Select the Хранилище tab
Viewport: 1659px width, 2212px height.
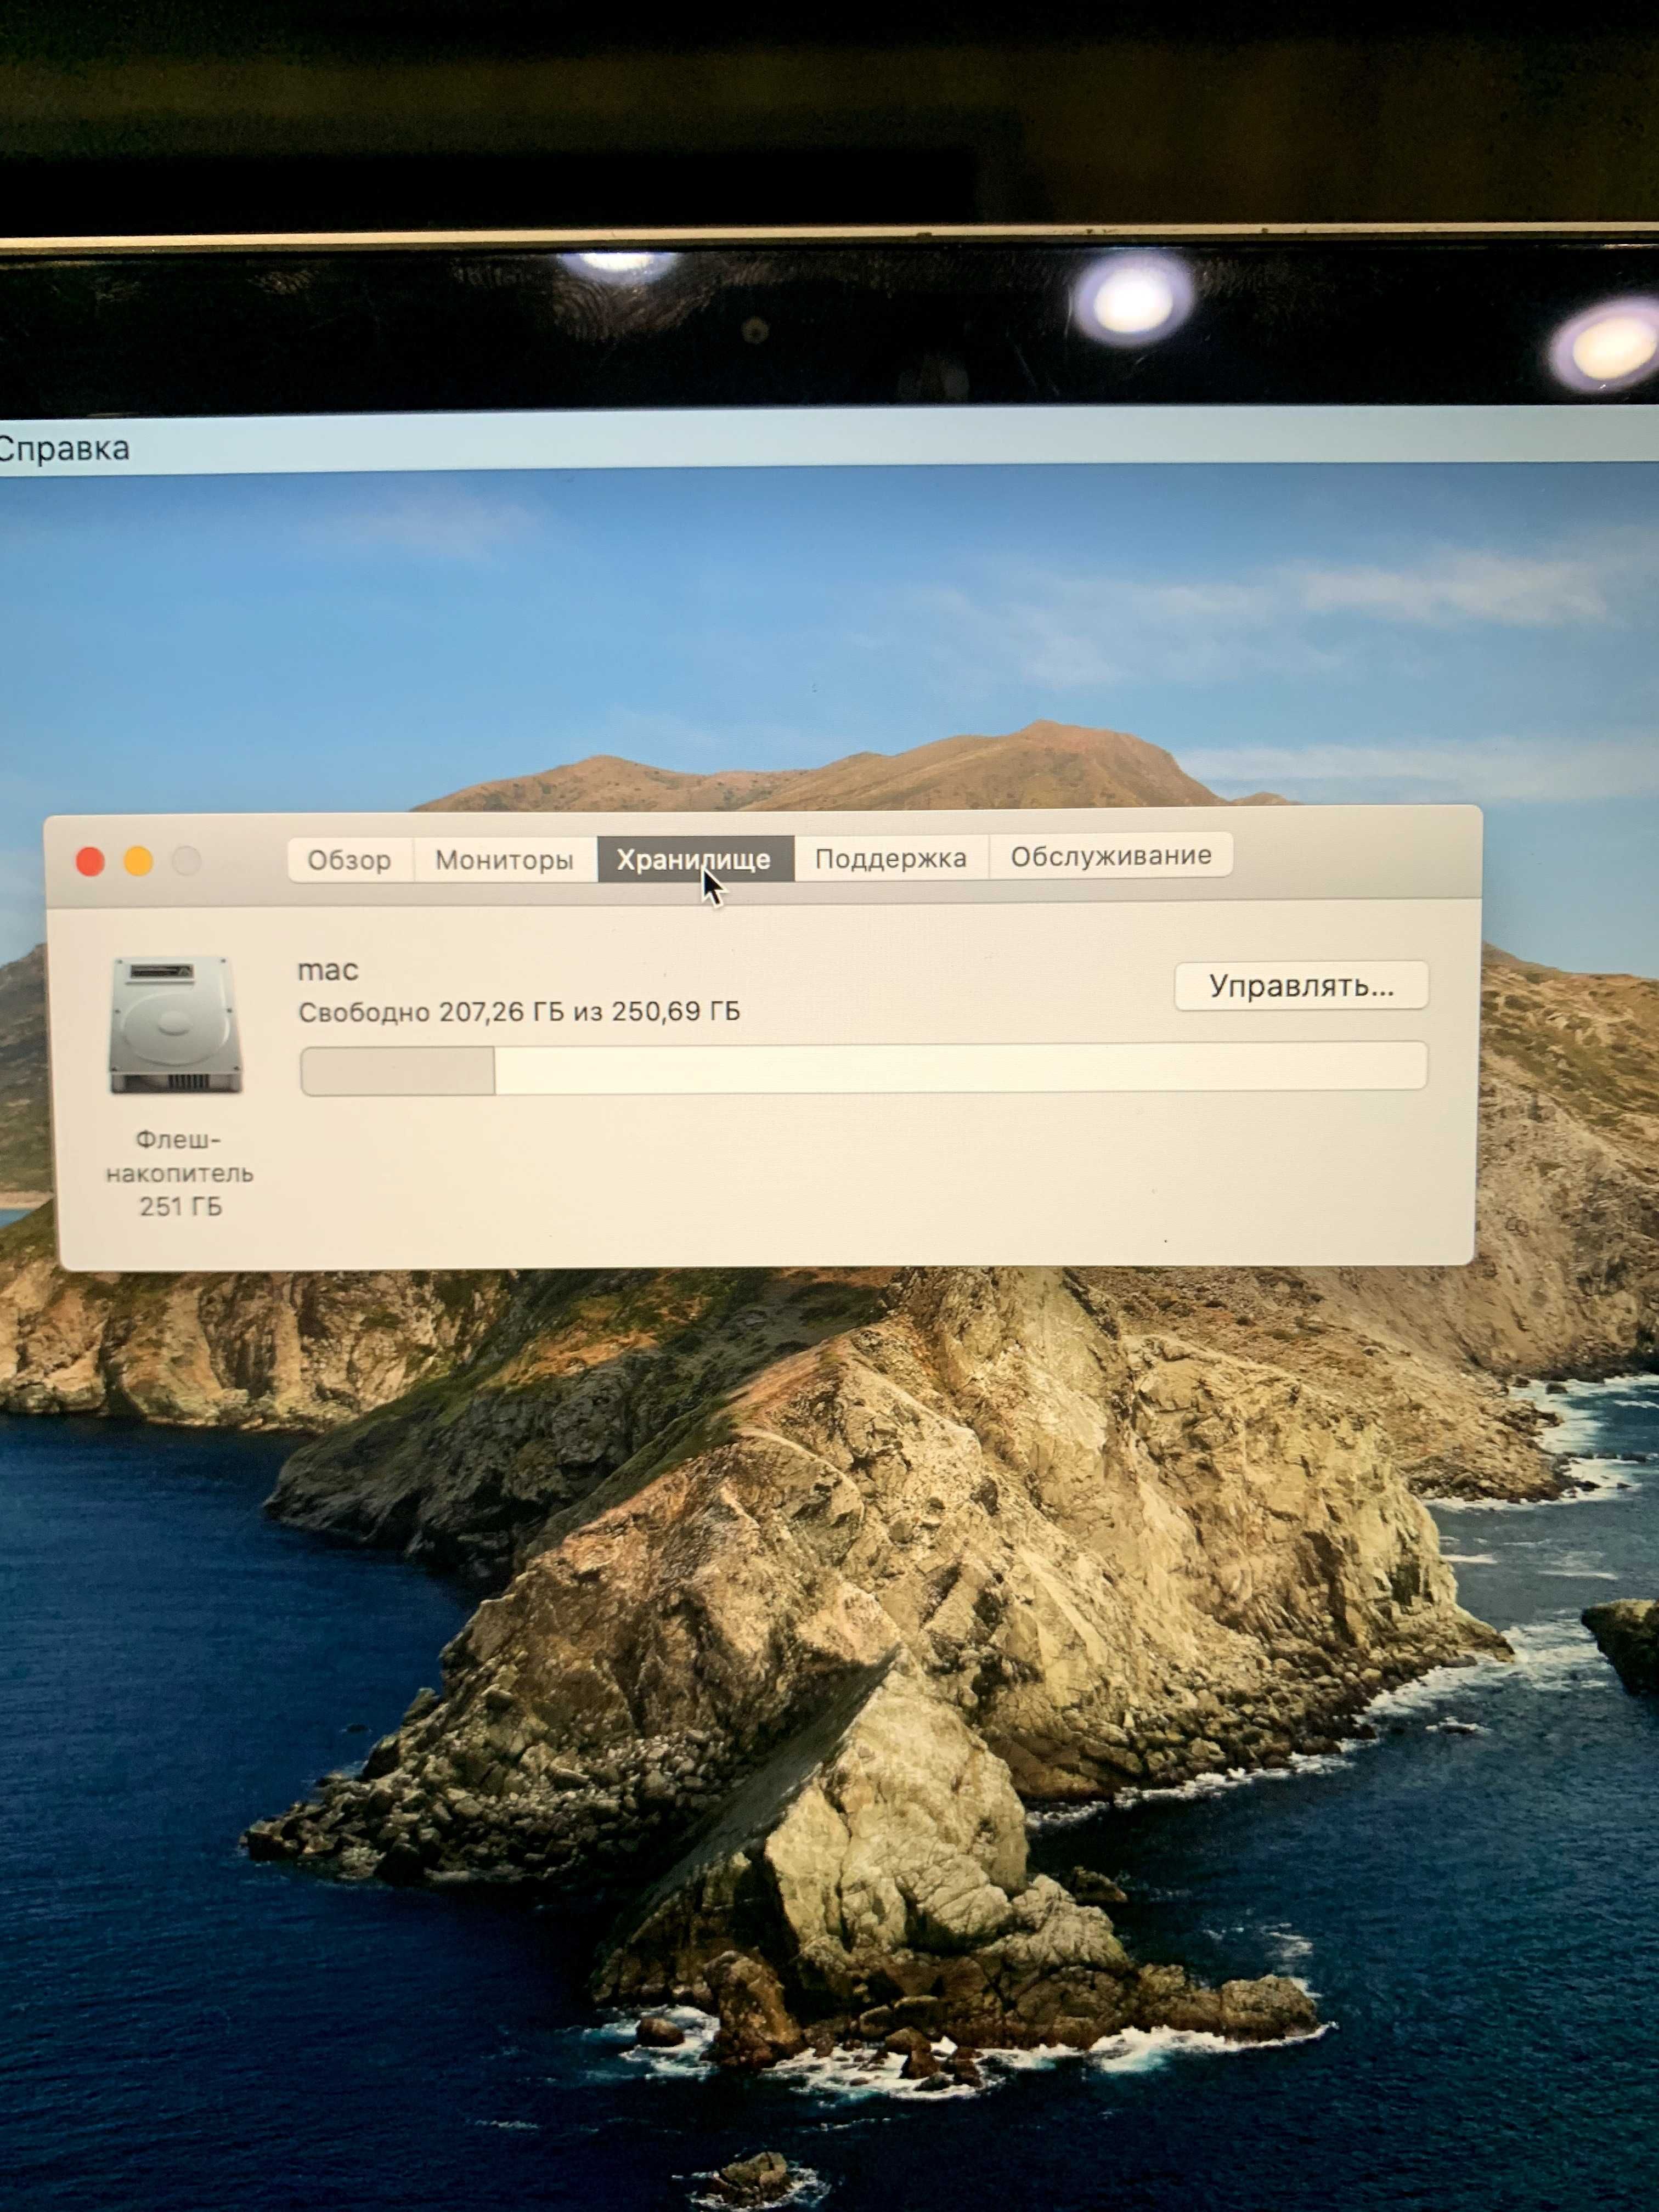coord(695,859)
